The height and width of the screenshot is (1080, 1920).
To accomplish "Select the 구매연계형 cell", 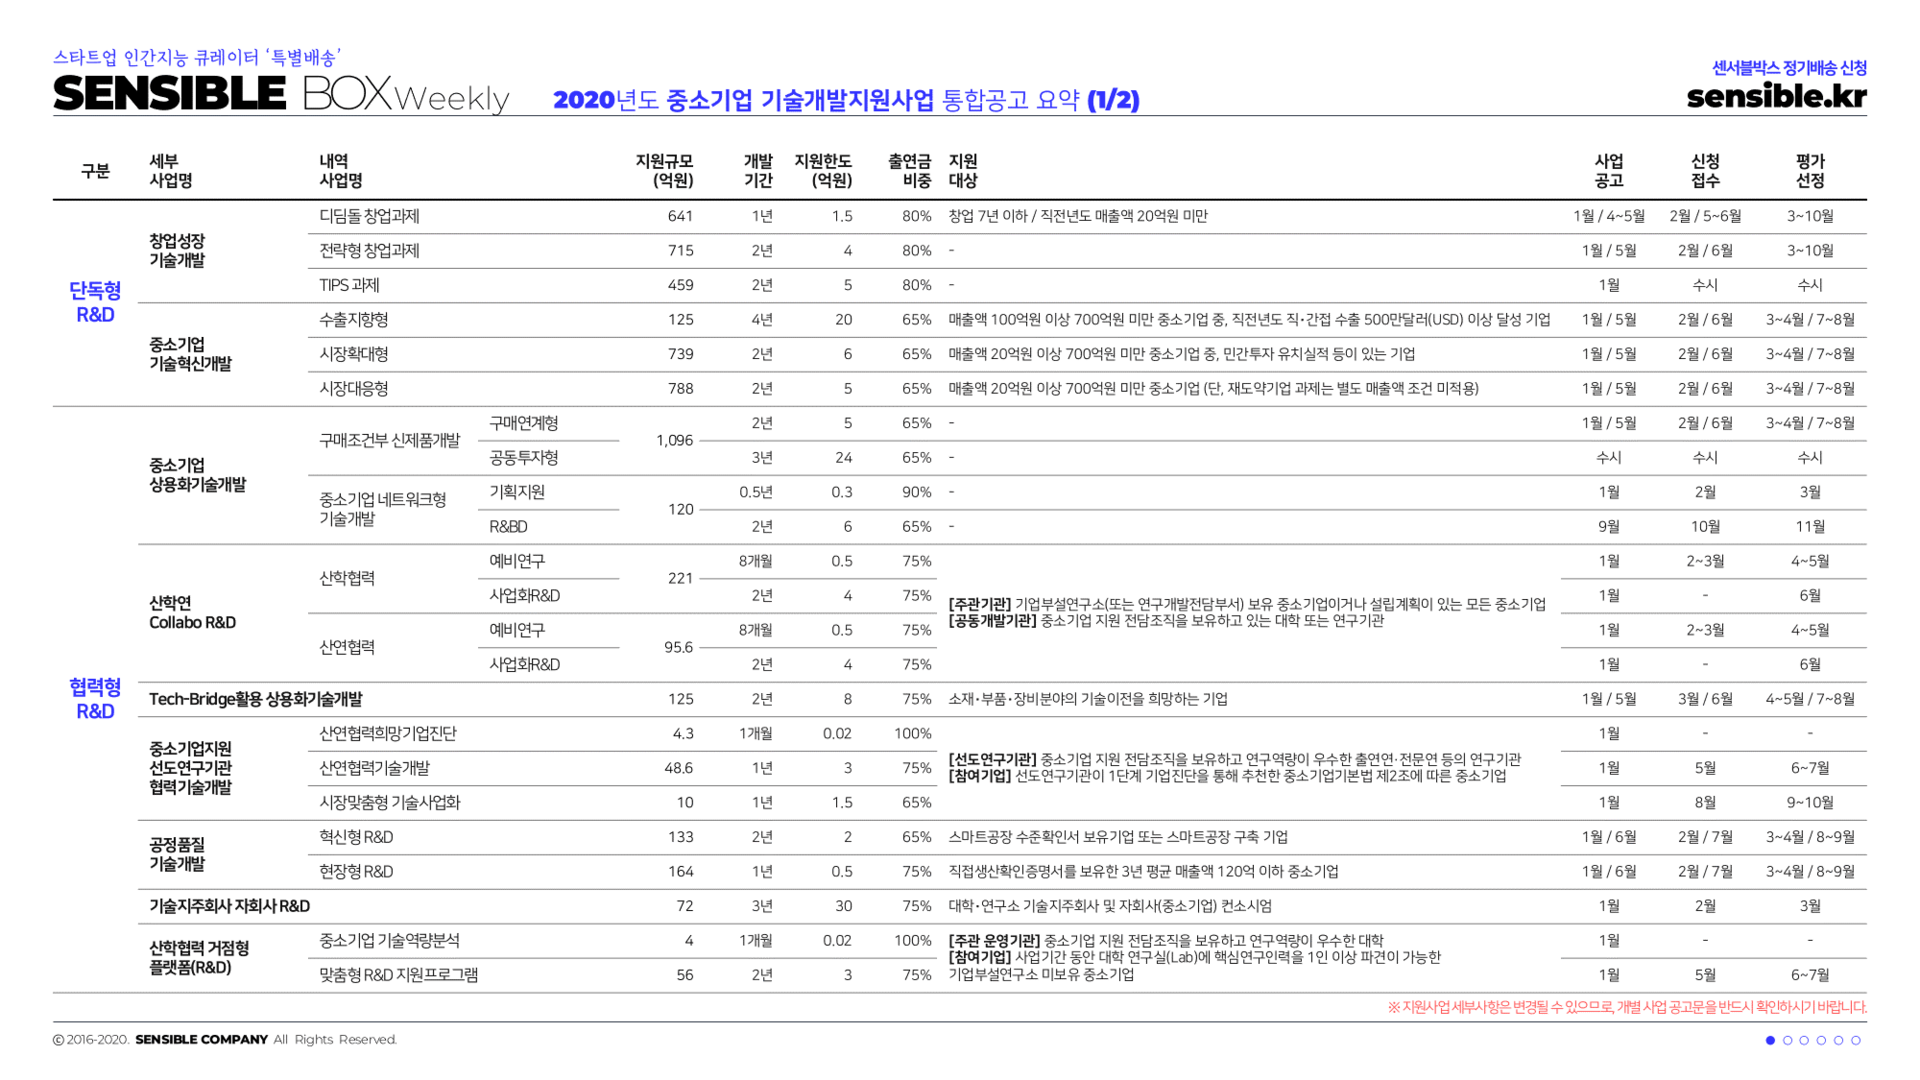I will 524,423.
